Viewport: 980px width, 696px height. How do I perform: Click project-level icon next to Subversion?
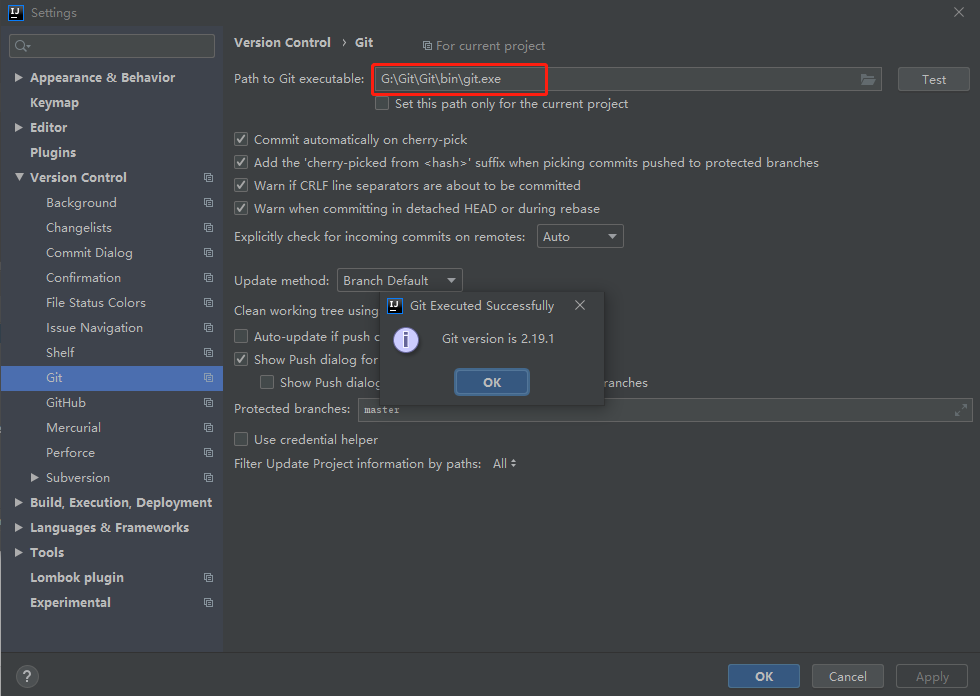(x=209, y=477)
